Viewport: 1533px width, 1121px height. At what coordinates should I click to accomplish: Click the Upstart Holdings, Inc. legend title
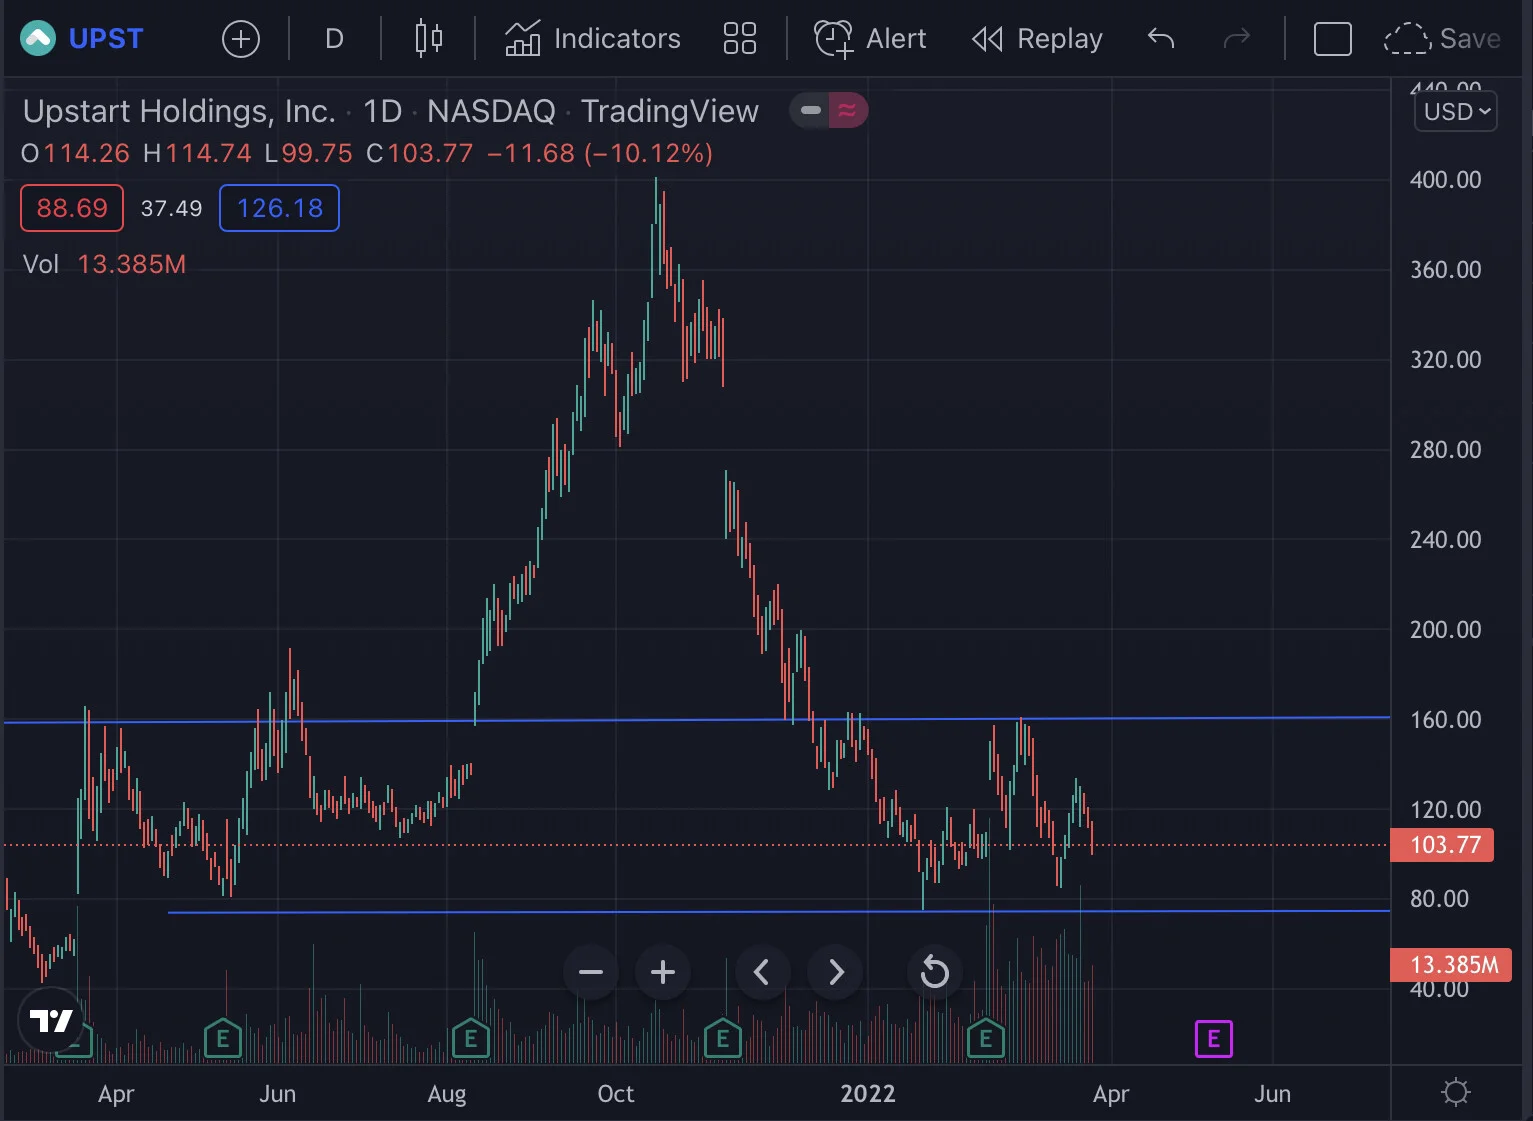(179, 111)
